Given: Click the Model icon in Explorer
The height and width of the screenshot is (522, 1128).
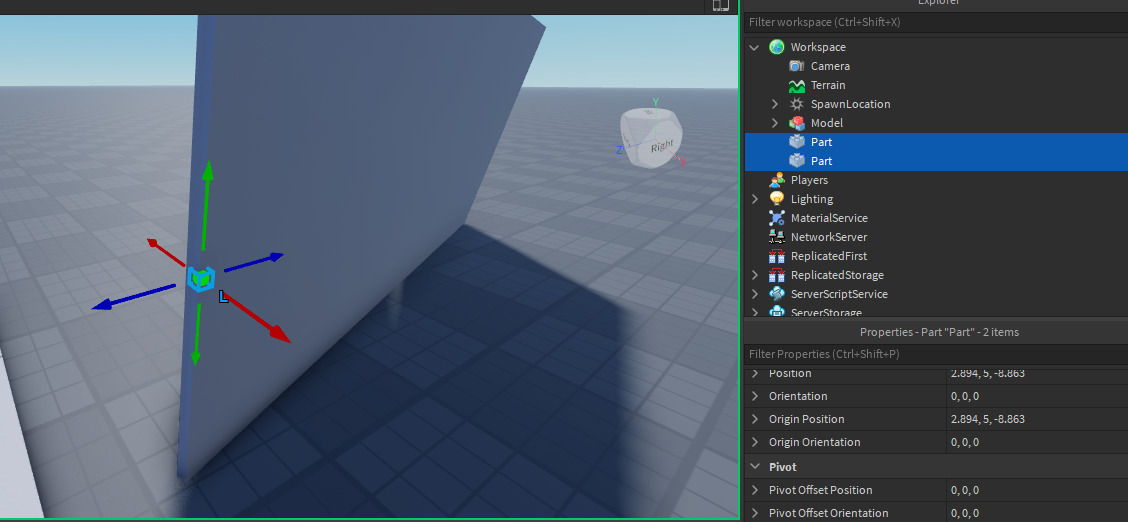Looking at the screenshot, I should [796, 123].
